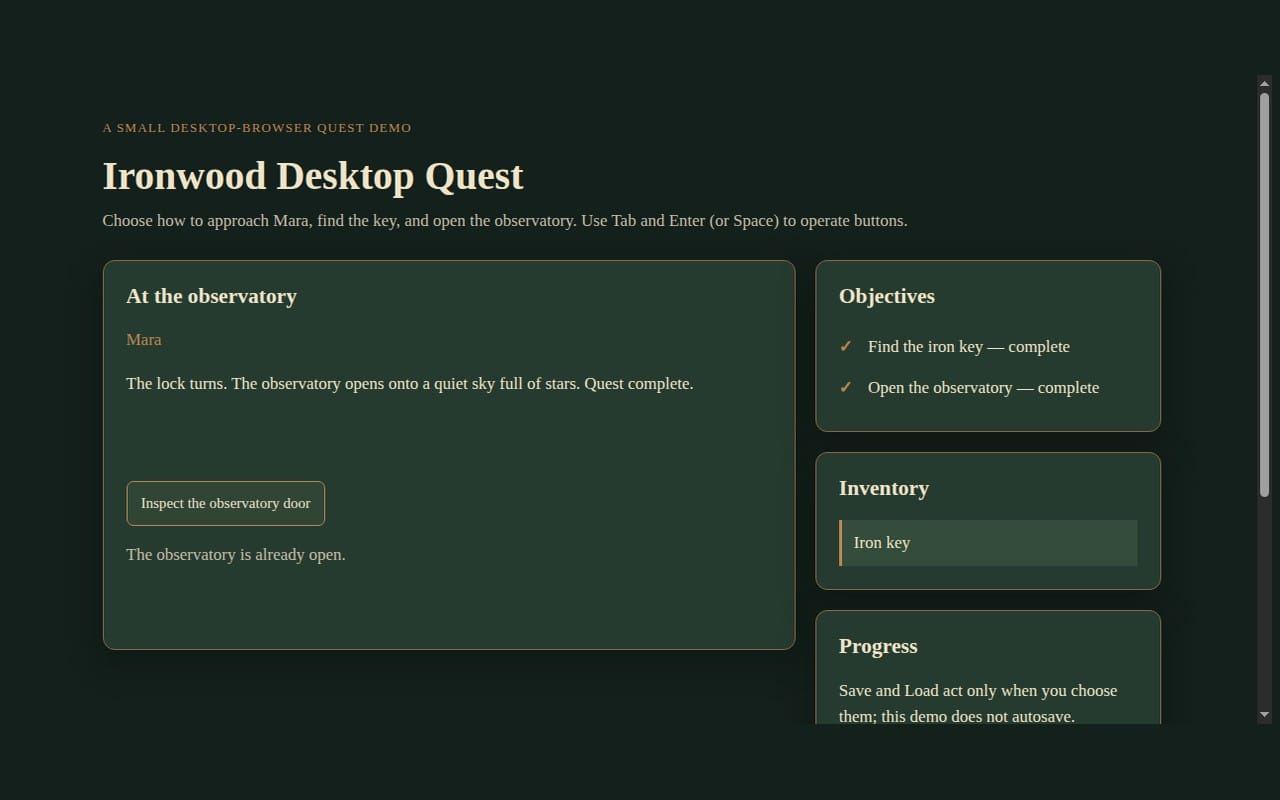Click 'The observatory is already open.' message
This screenshot has width=1280, height=800.
(x=236, y=555)
